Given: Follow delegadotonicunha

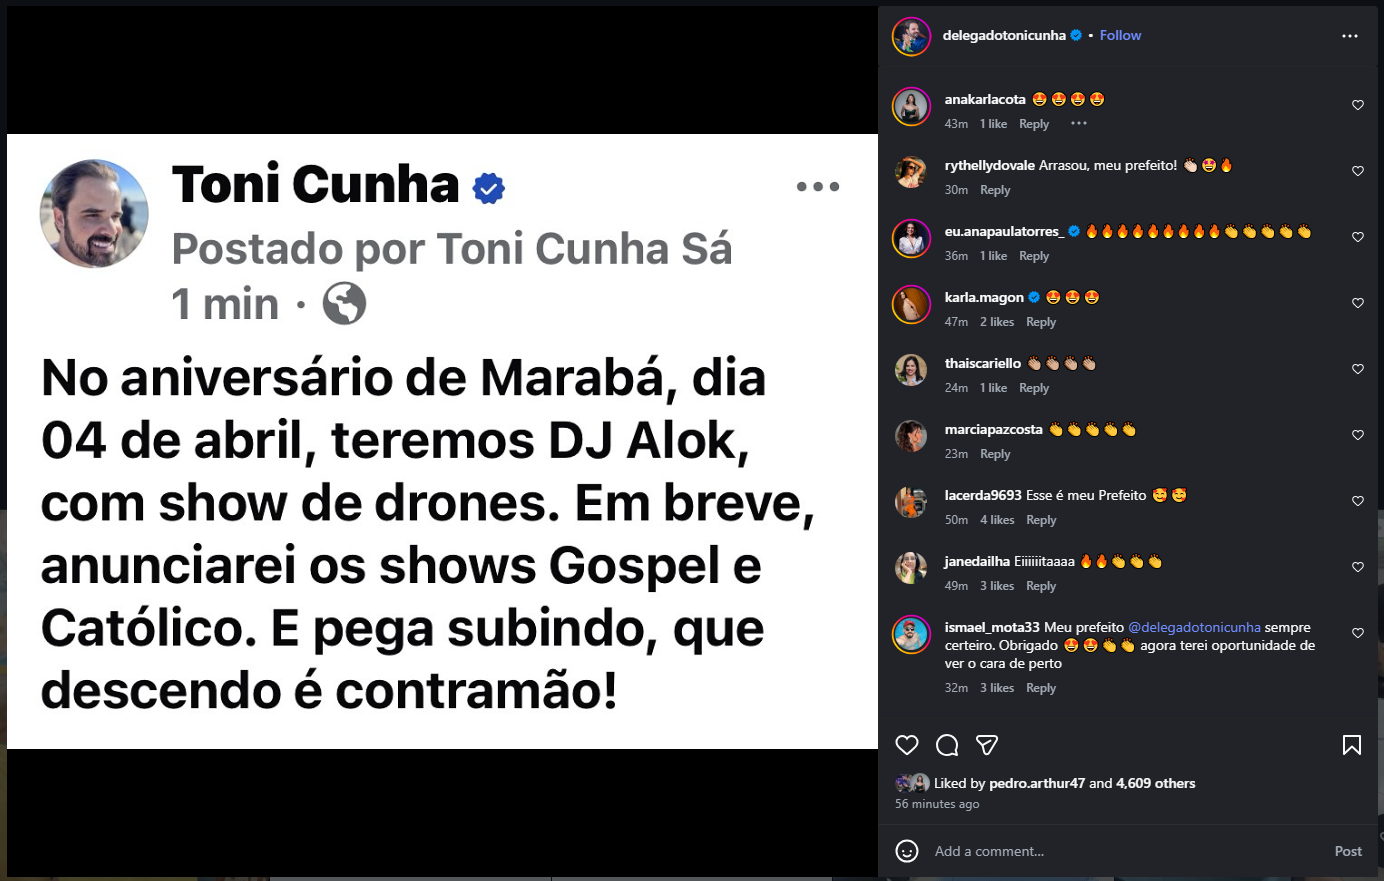Looking at the screenshot, I should point(1120,35).
